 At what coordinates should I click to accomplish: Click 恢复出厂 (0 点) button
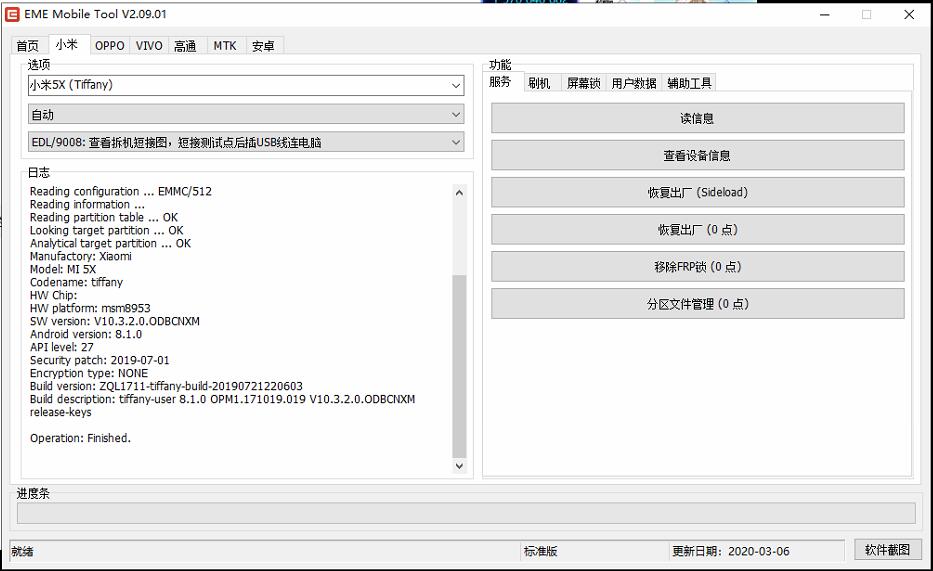pyautogui.click(x=697, y=230)
